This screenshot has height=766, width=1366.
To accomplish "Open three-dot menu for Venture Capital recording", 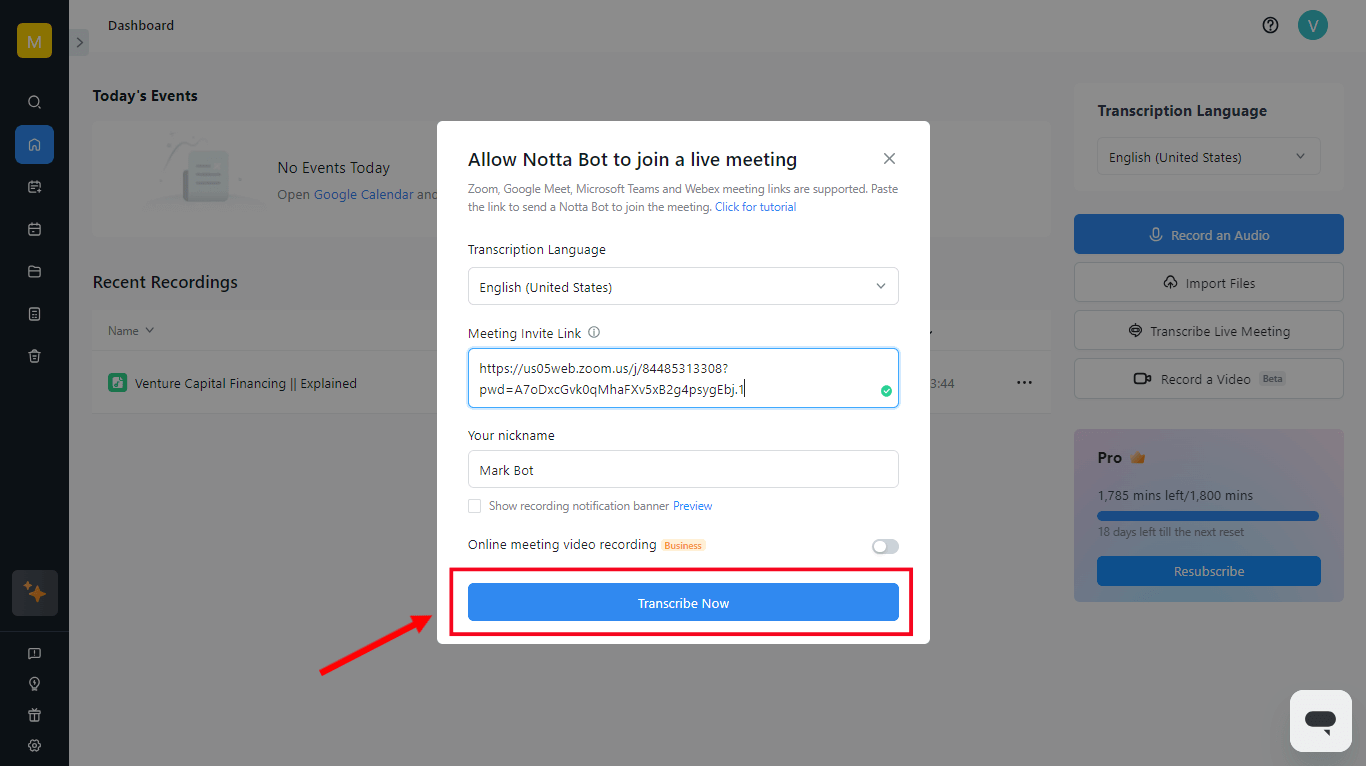I will [x=1024, y=382].
